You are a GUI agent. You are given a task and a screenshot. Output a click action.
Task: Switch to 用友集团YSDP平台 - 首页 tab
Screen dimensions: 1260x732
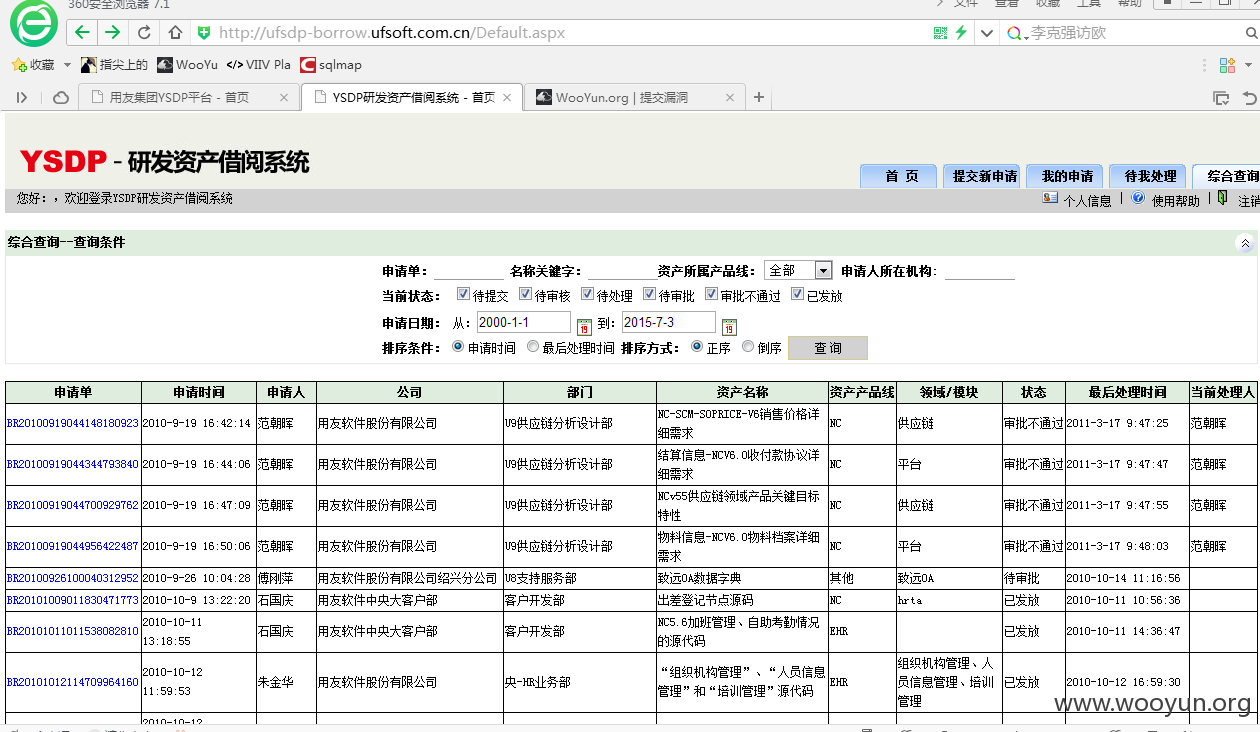point(190,97)
